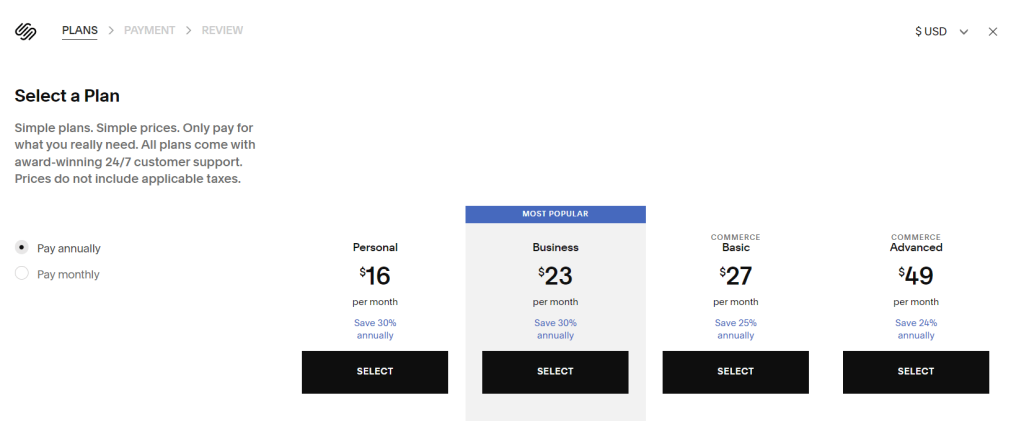Expand the currency chevron arrow

click(x=964, y=32)
